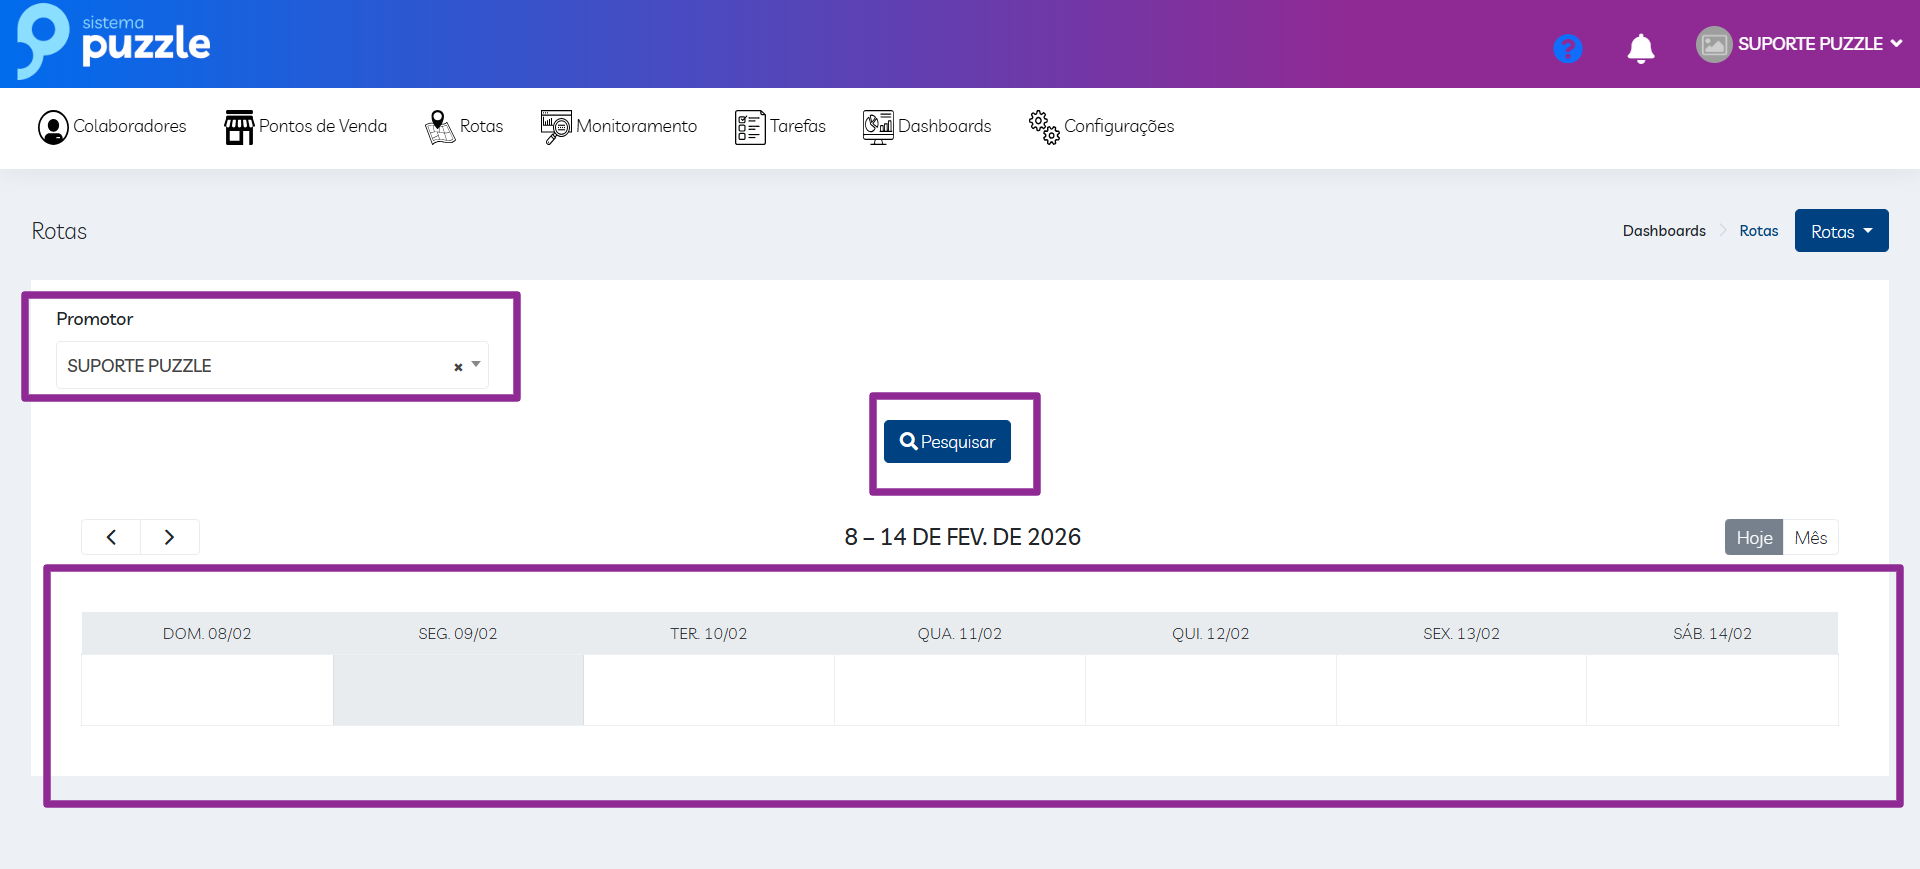This screenshot has height=869, width=1920.
Task: Open Pontos de Venda store icon
Action: pos(239,127)
